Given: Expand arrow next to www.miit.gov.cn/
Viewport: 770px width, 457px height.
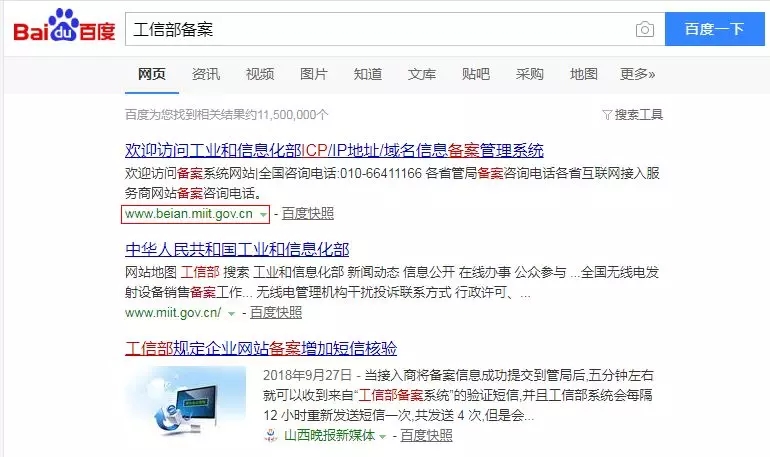Looking at the screenshot, I should (x=231, y=313).
